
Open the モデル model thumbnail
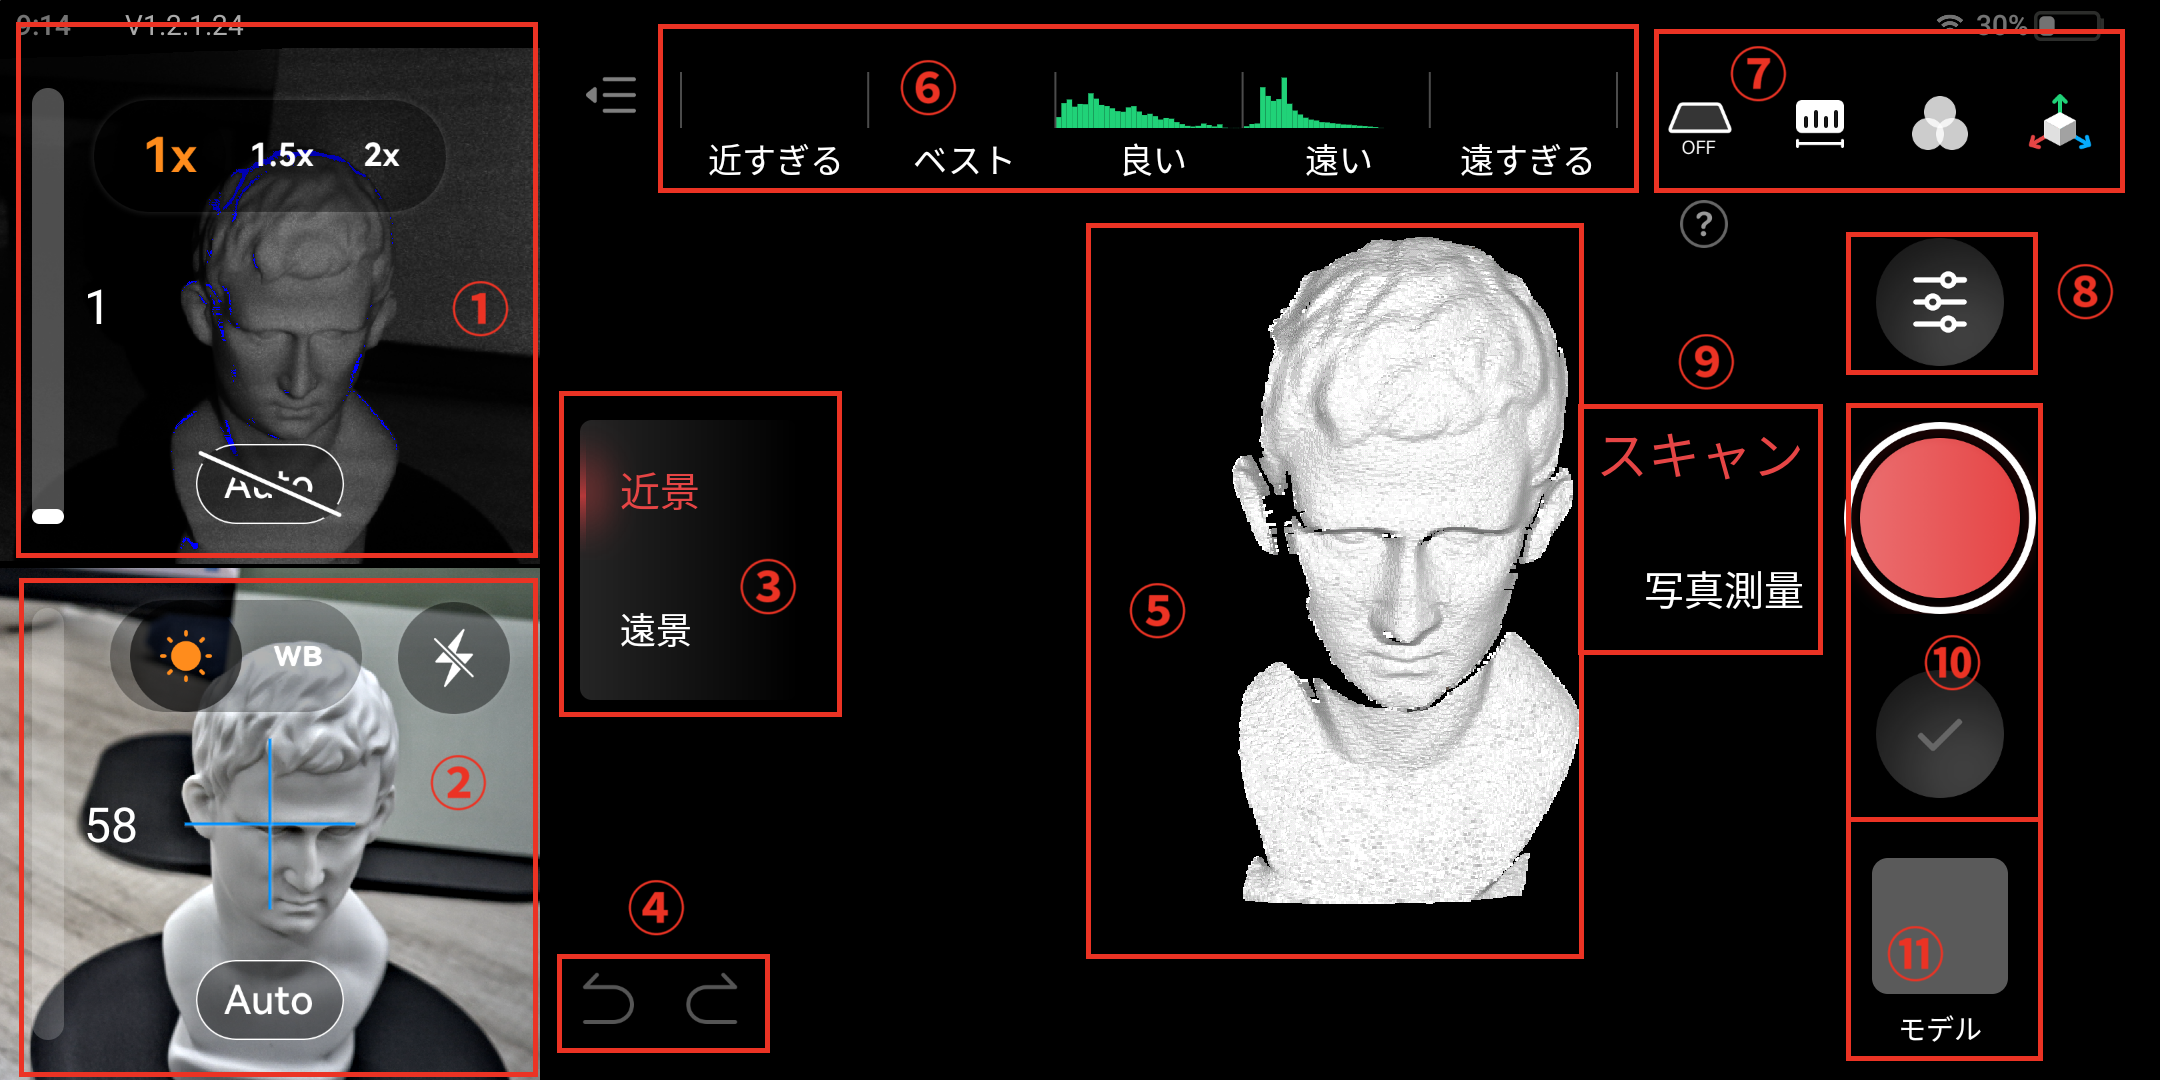click(1940, 926)
